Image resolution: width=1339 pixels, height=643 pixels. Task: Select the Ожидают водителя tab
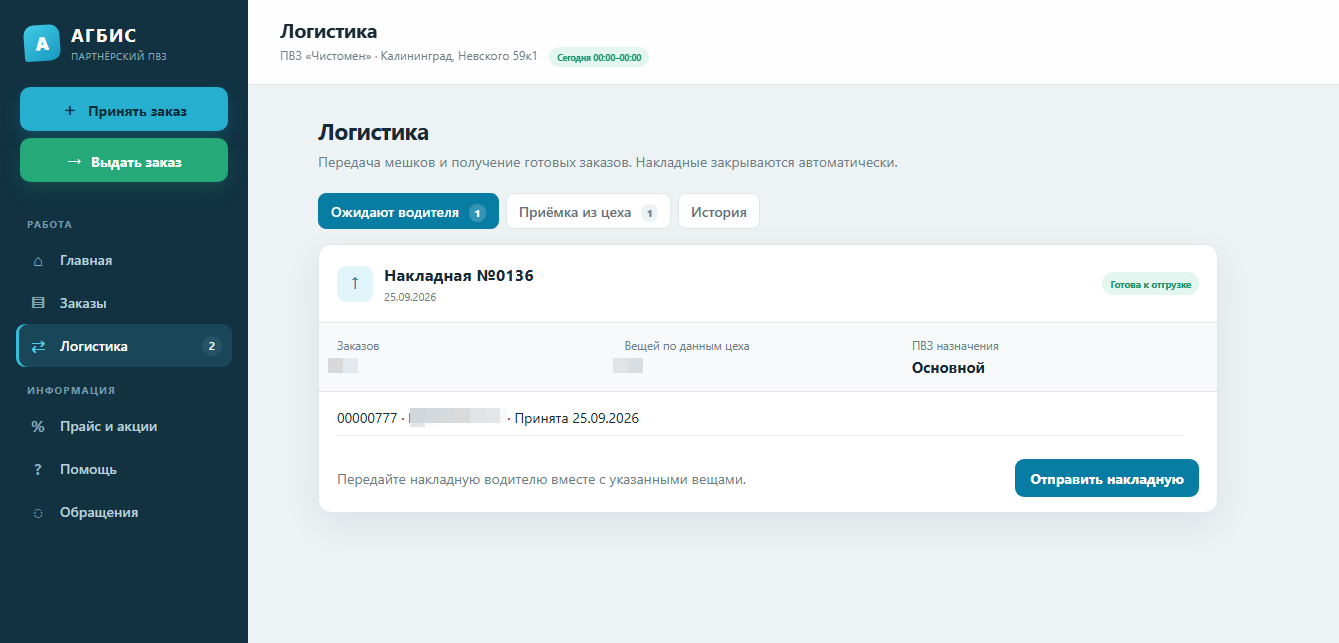(x=408, y=212)
